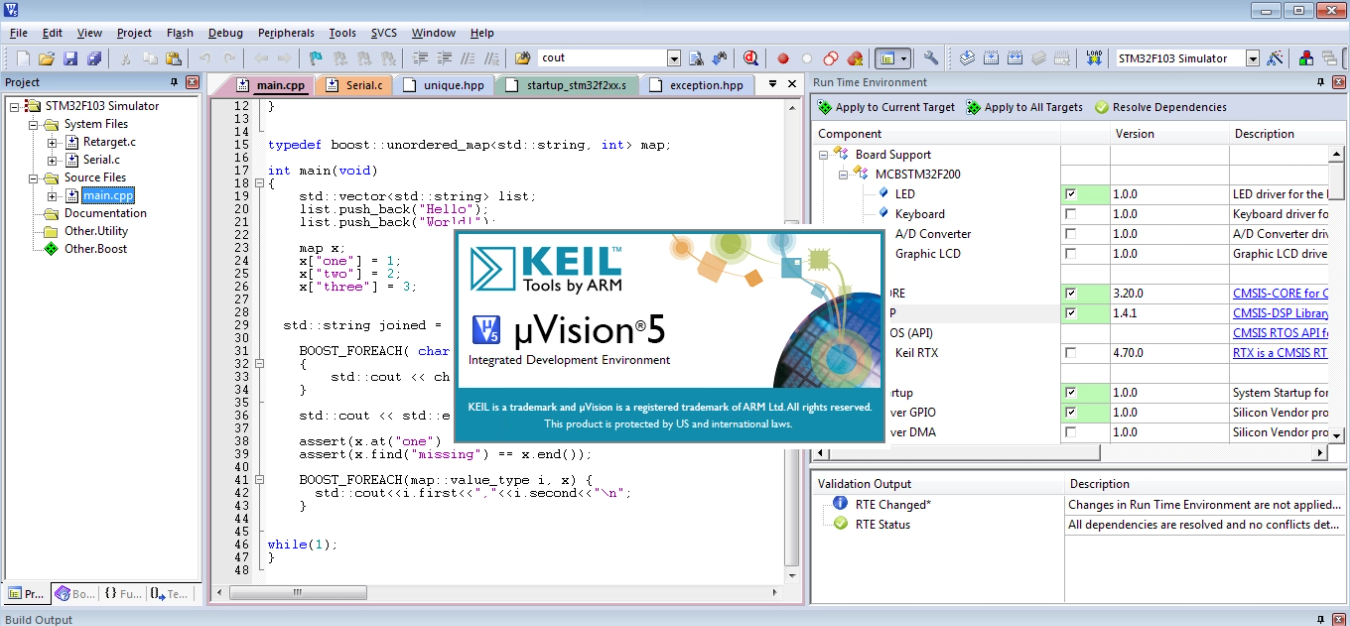Create a new file with toolbar icon
Screen dimensions: 1350x626
click(x=23, y=58)
